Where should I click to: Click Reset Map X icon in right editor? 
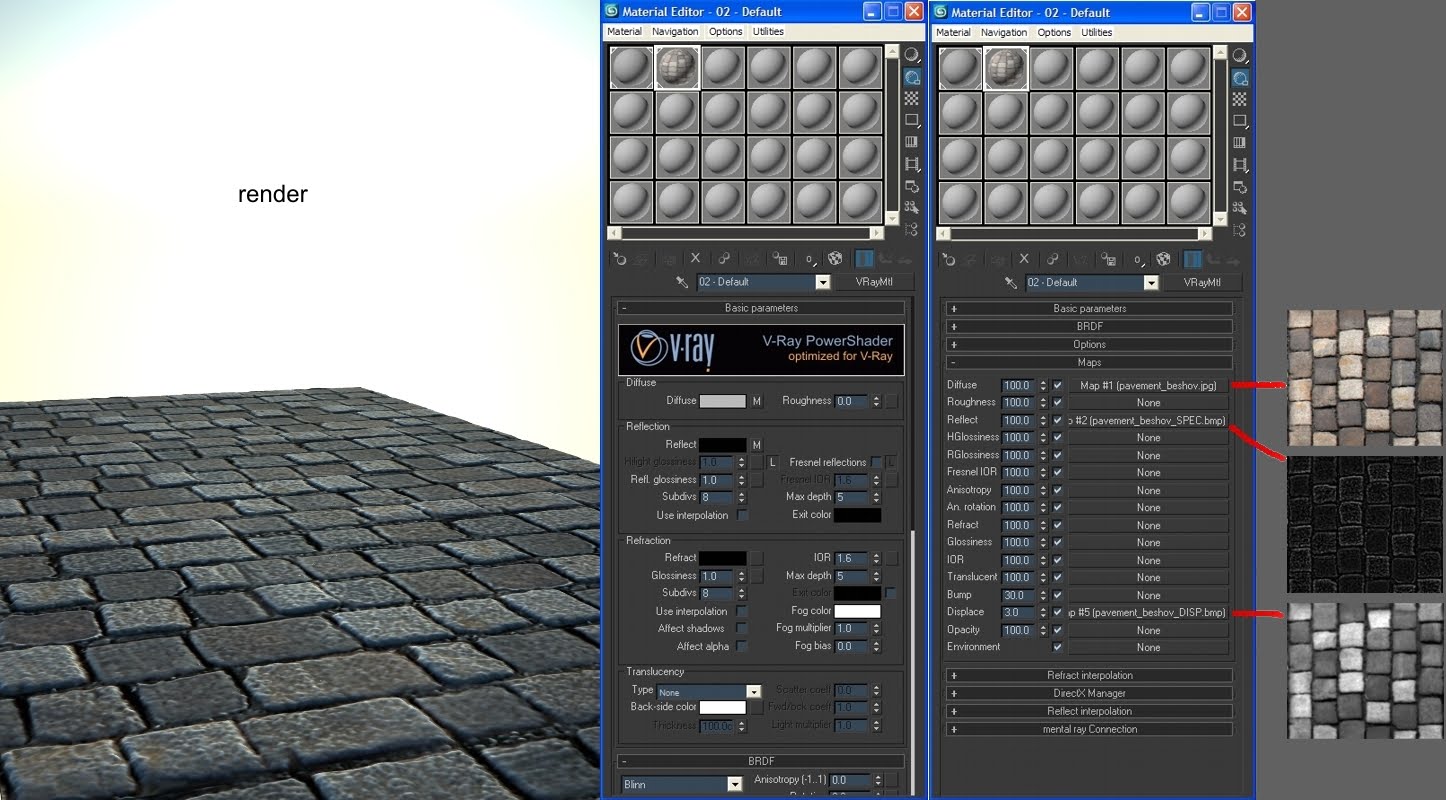(1025, 259)
